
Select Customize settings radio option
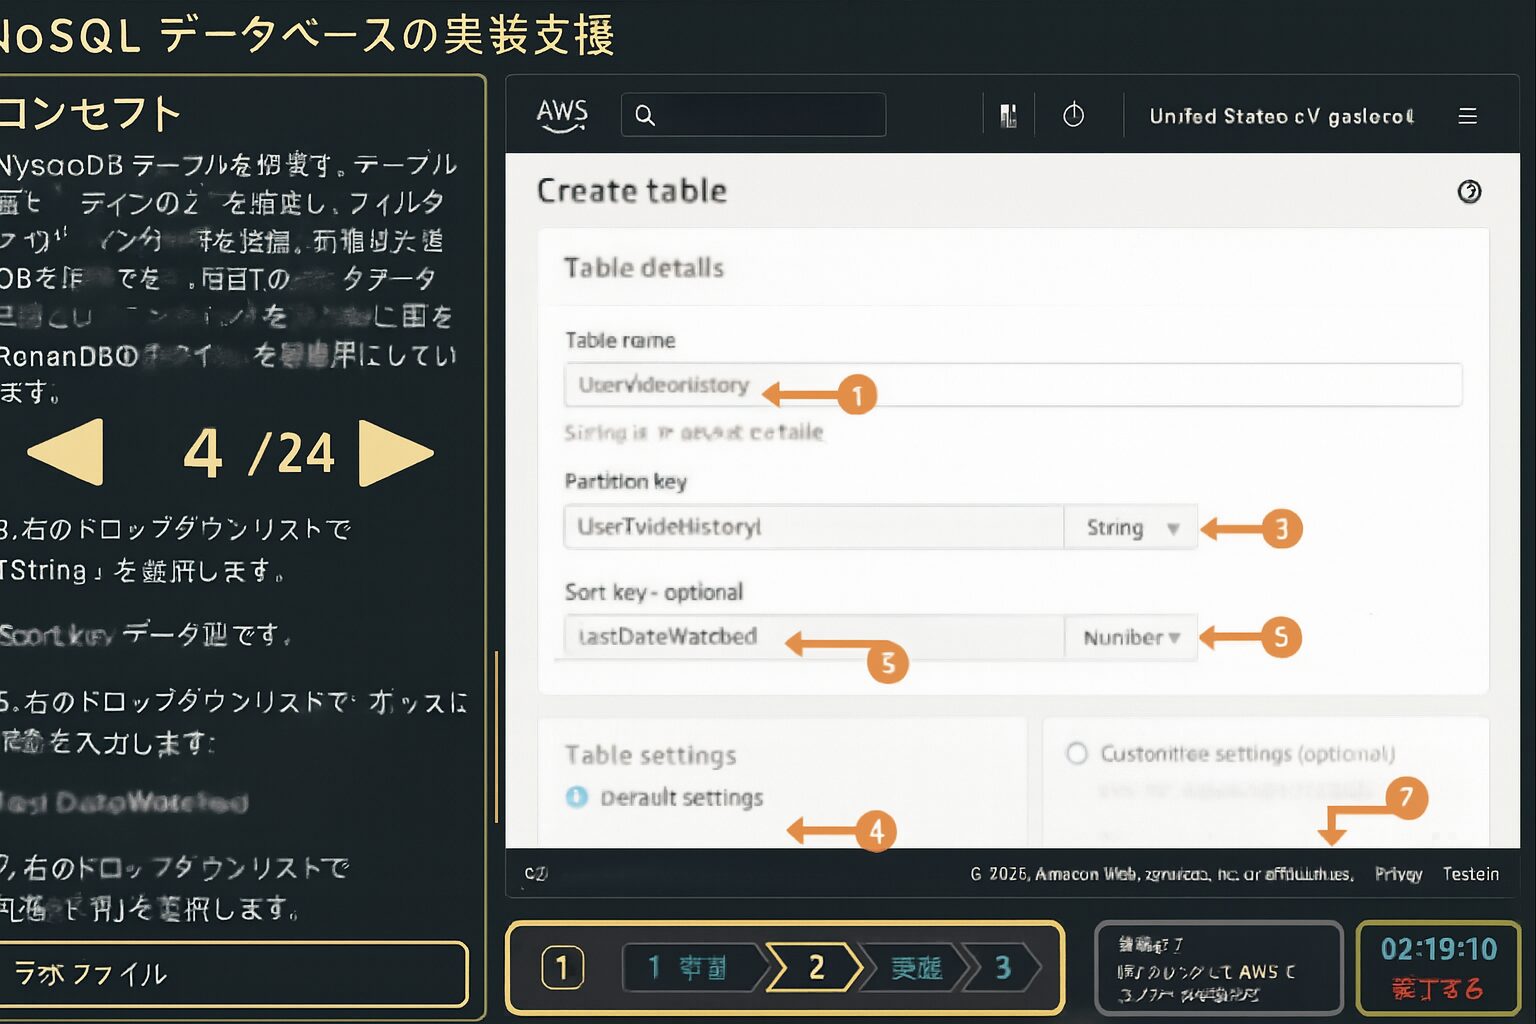(1077, 753)
